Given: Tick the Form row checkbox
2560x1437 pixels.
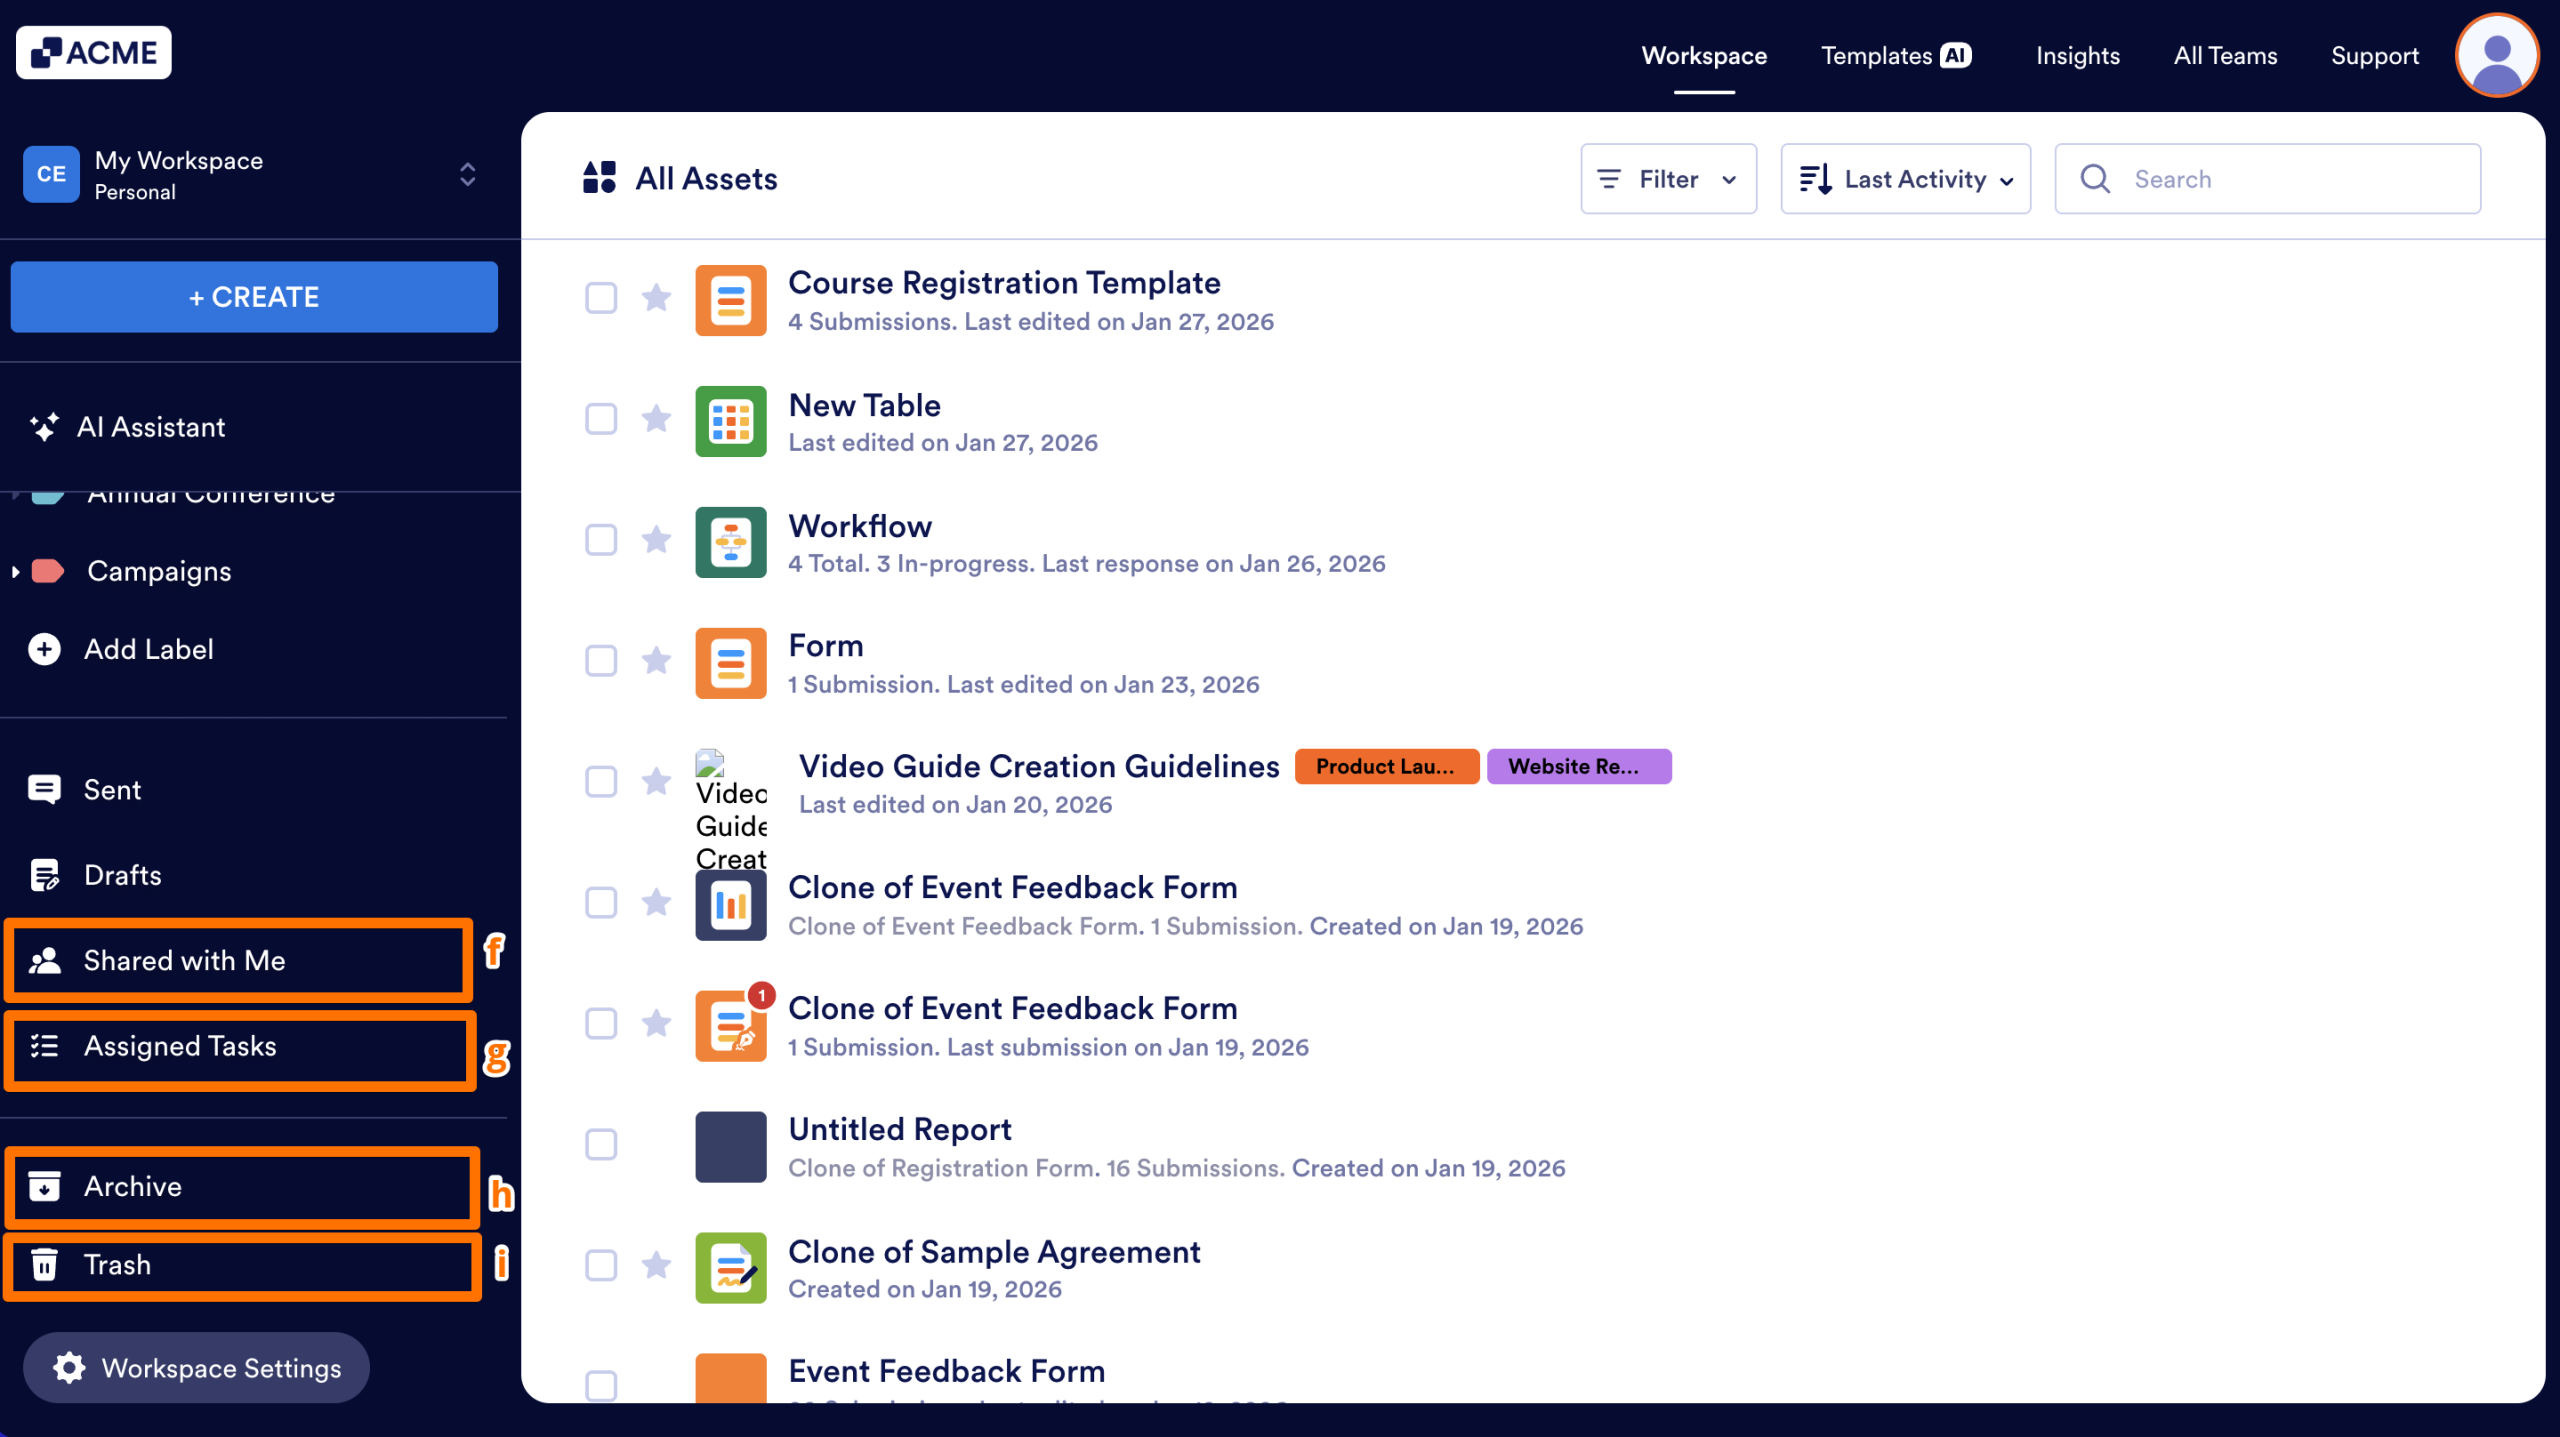Looking at the screenshot, I should click(x=601, y=660).
